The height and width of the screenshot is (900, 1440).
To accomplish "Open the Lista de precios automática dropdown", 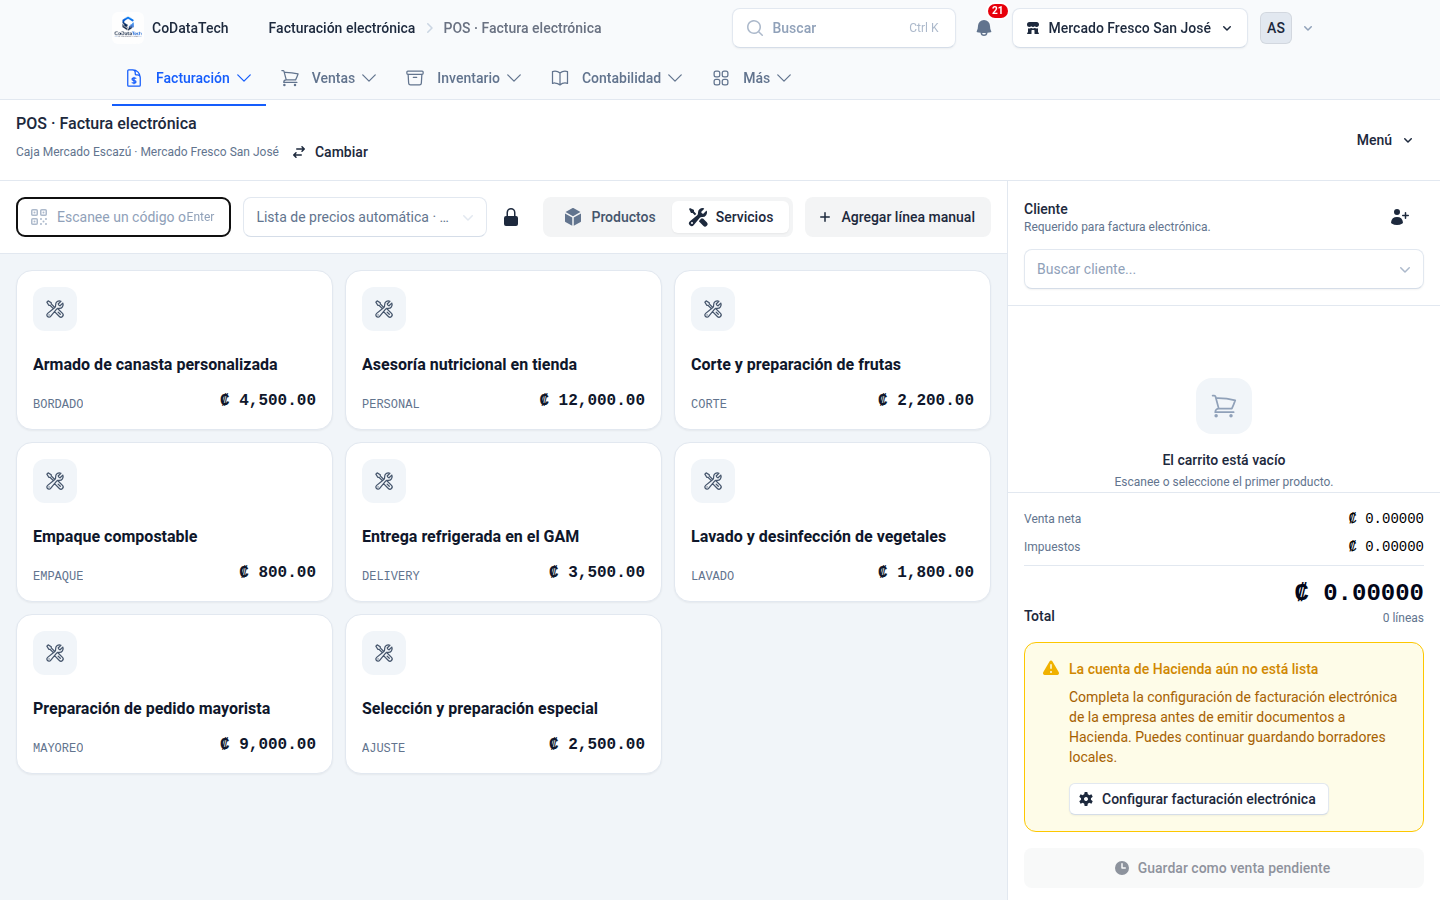I will pos(365,217).
